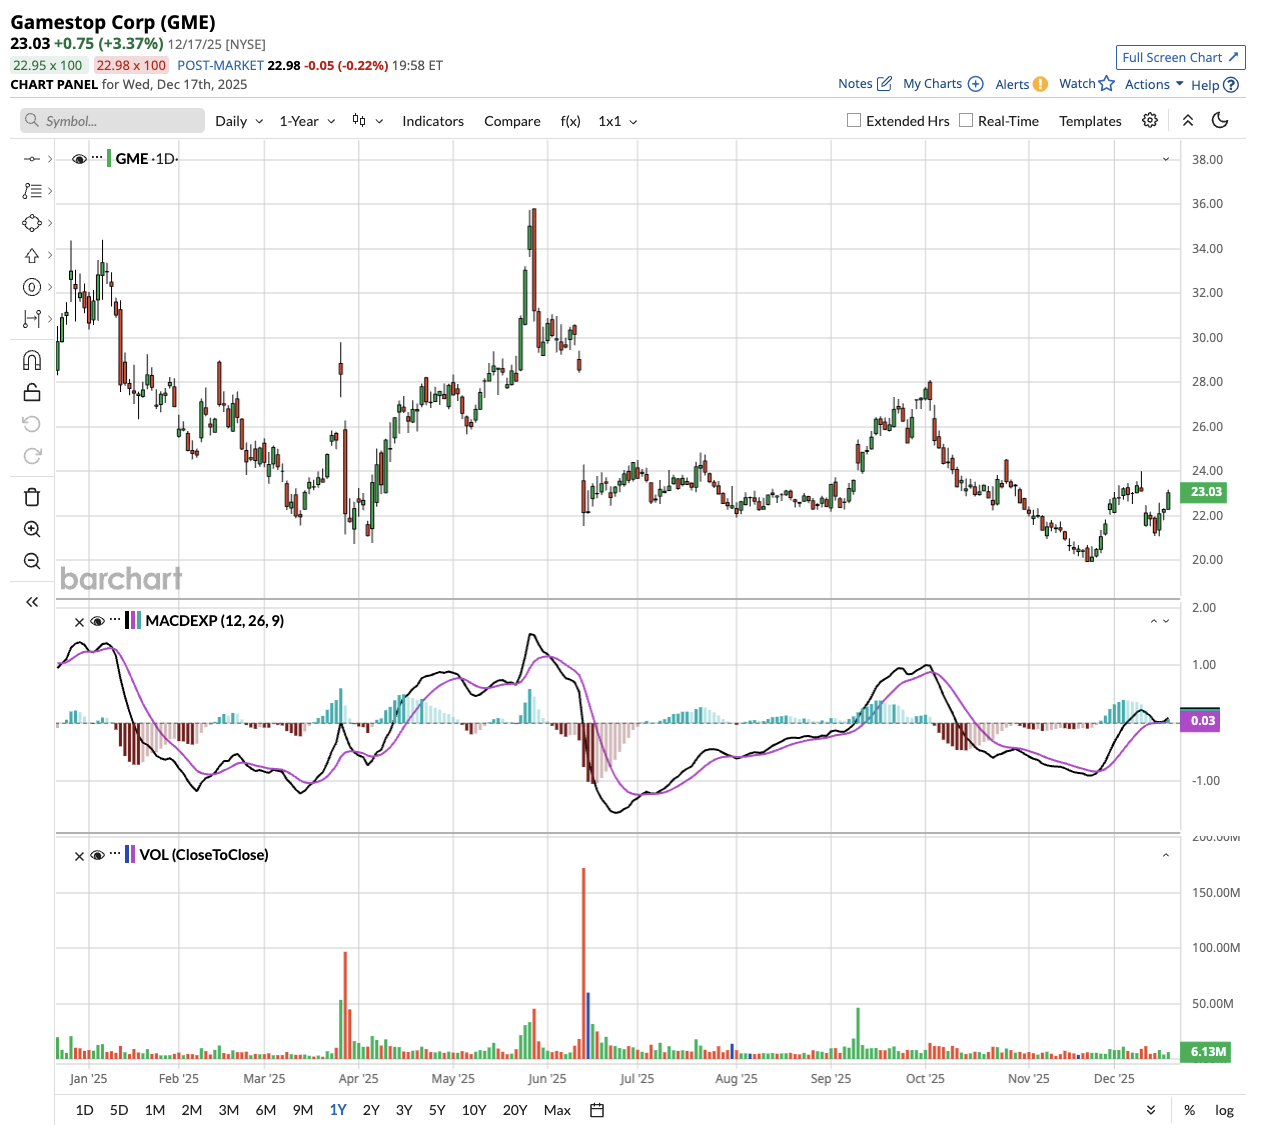
Task: Add to My Charts with plus icon
Action: pos(976,84)
